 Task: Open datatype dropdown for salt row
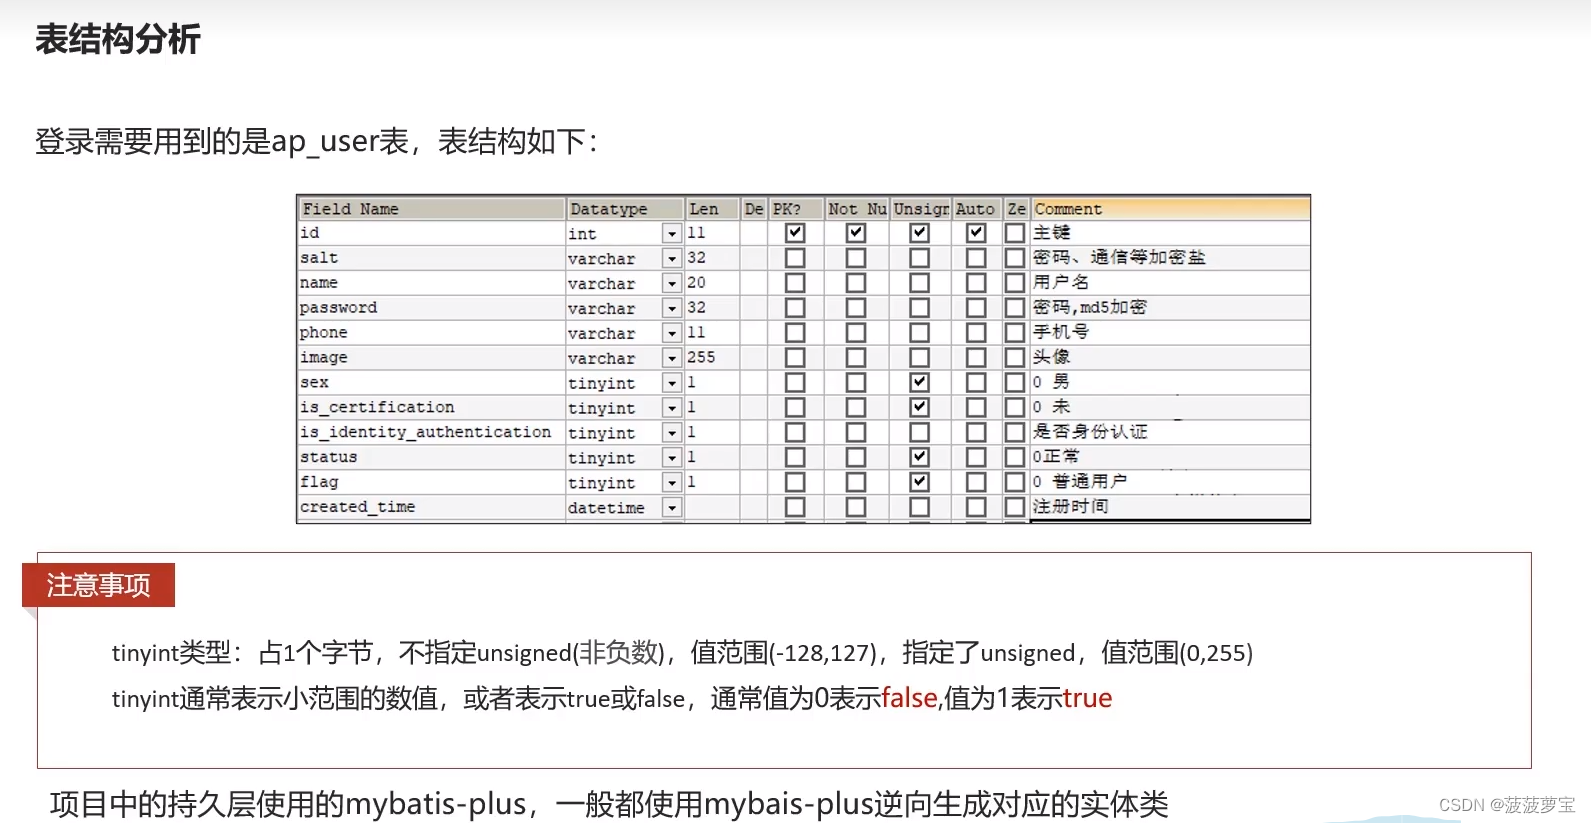click(672, 259)
